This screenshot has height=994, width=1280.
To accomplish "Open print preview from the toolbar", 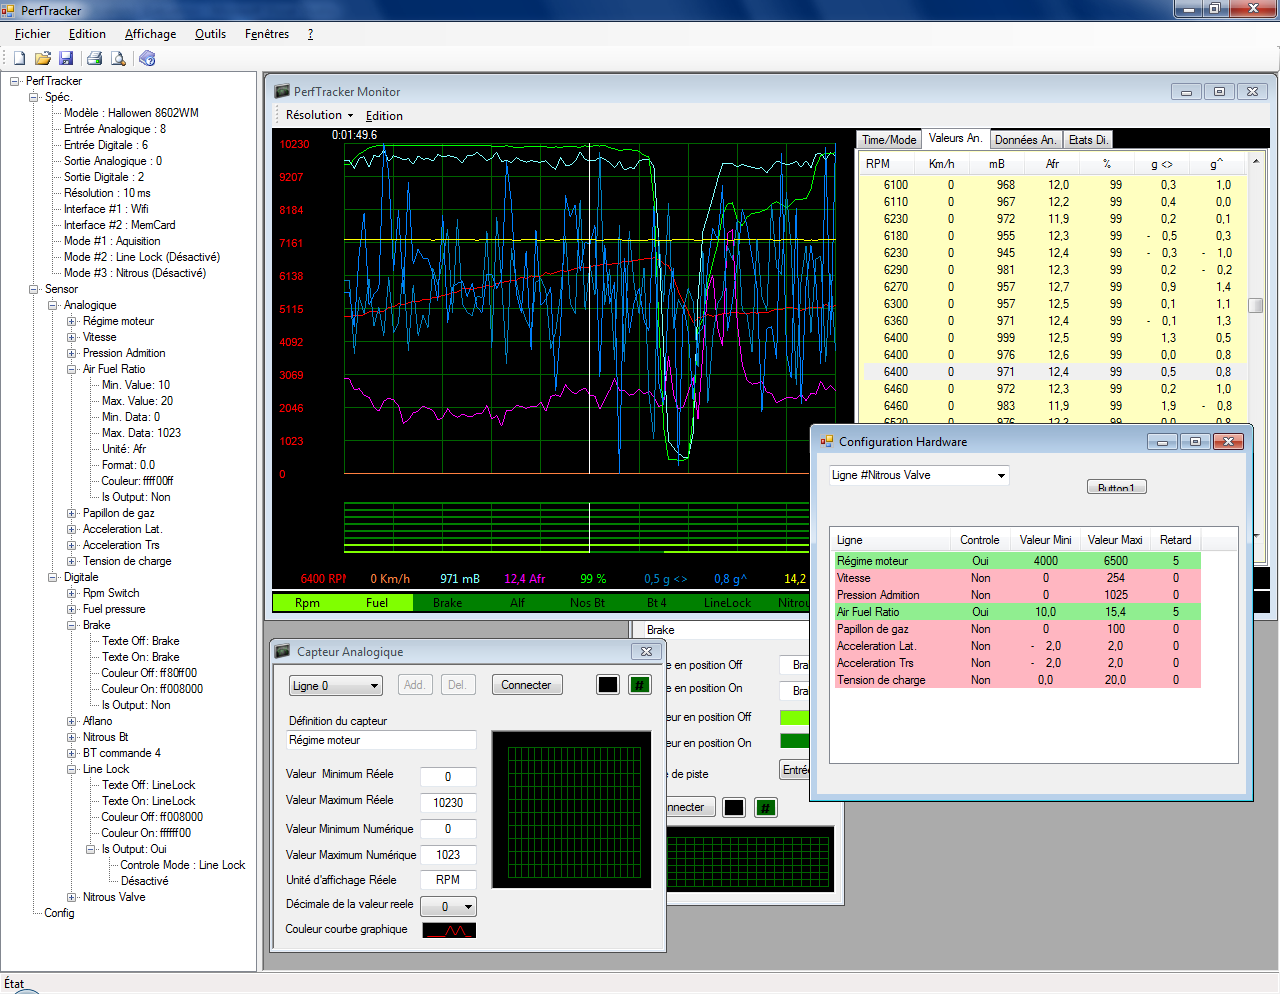I will tap(118, 59).
